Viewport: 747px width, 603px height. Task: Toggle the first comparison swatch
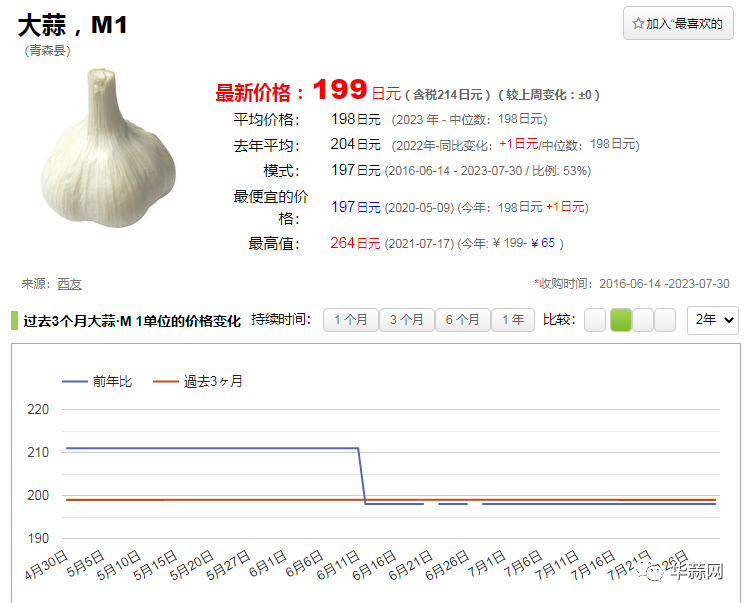coord(595,320)
